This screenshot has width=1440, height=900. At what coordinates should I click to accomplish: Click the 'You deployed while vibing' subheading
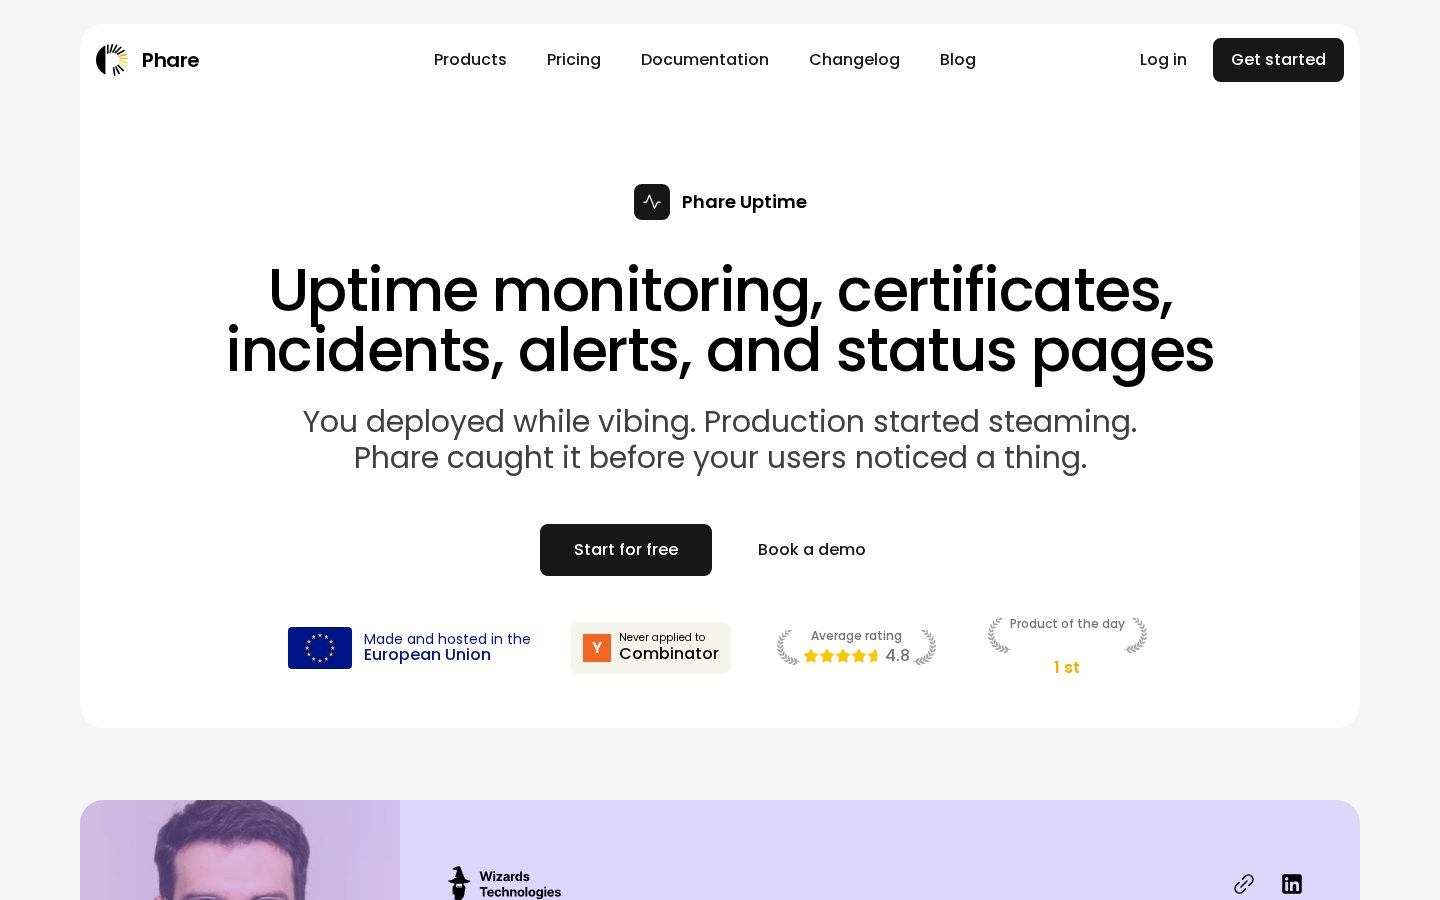[720, 439]
